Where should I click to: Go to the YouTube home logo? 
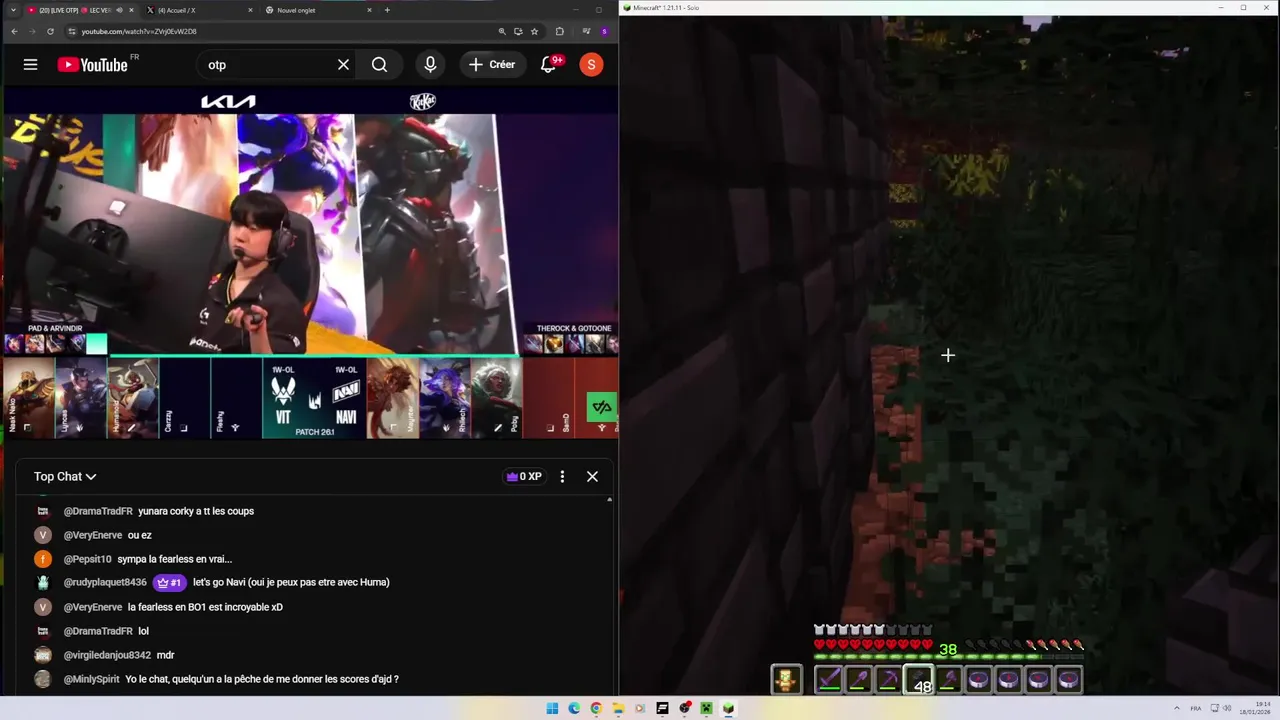[92, 65]
